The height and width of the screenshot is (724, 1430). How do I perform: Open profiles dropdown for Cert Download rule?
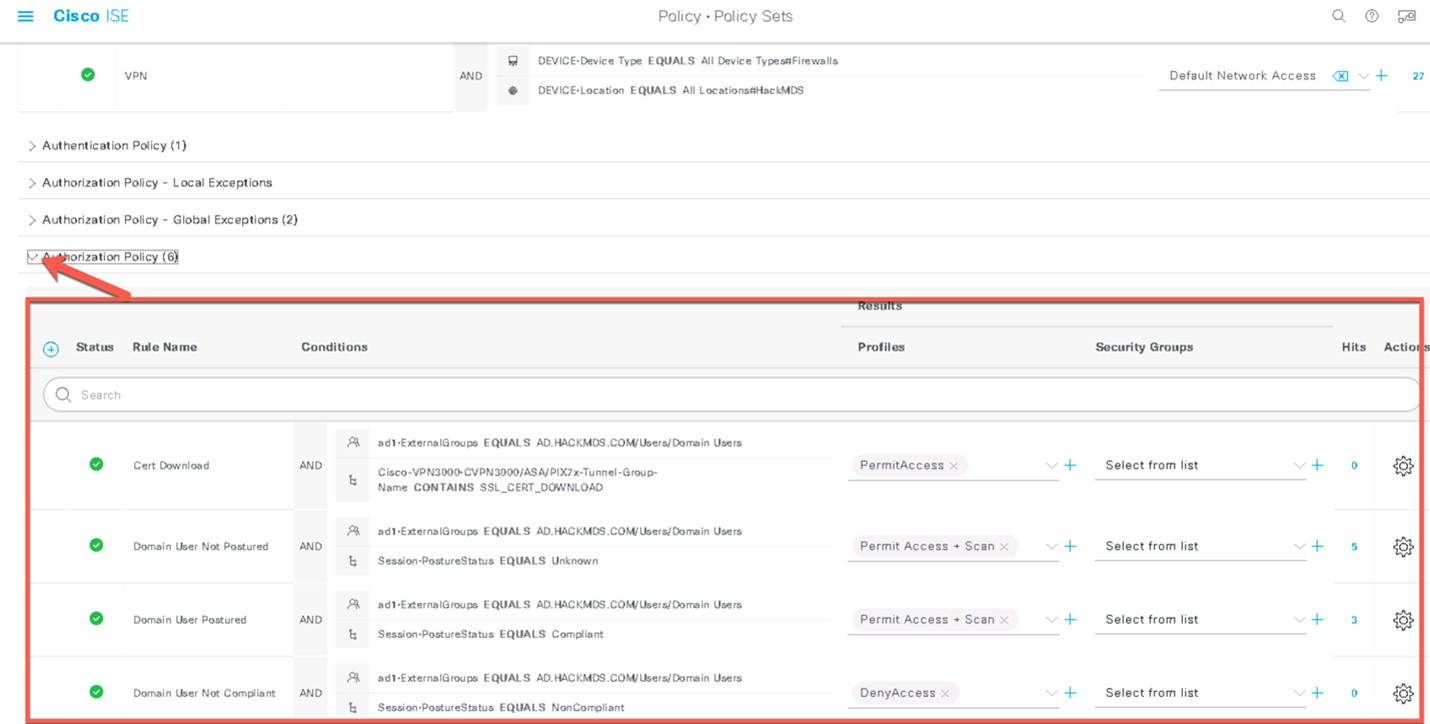click(x=1051, y=466)
